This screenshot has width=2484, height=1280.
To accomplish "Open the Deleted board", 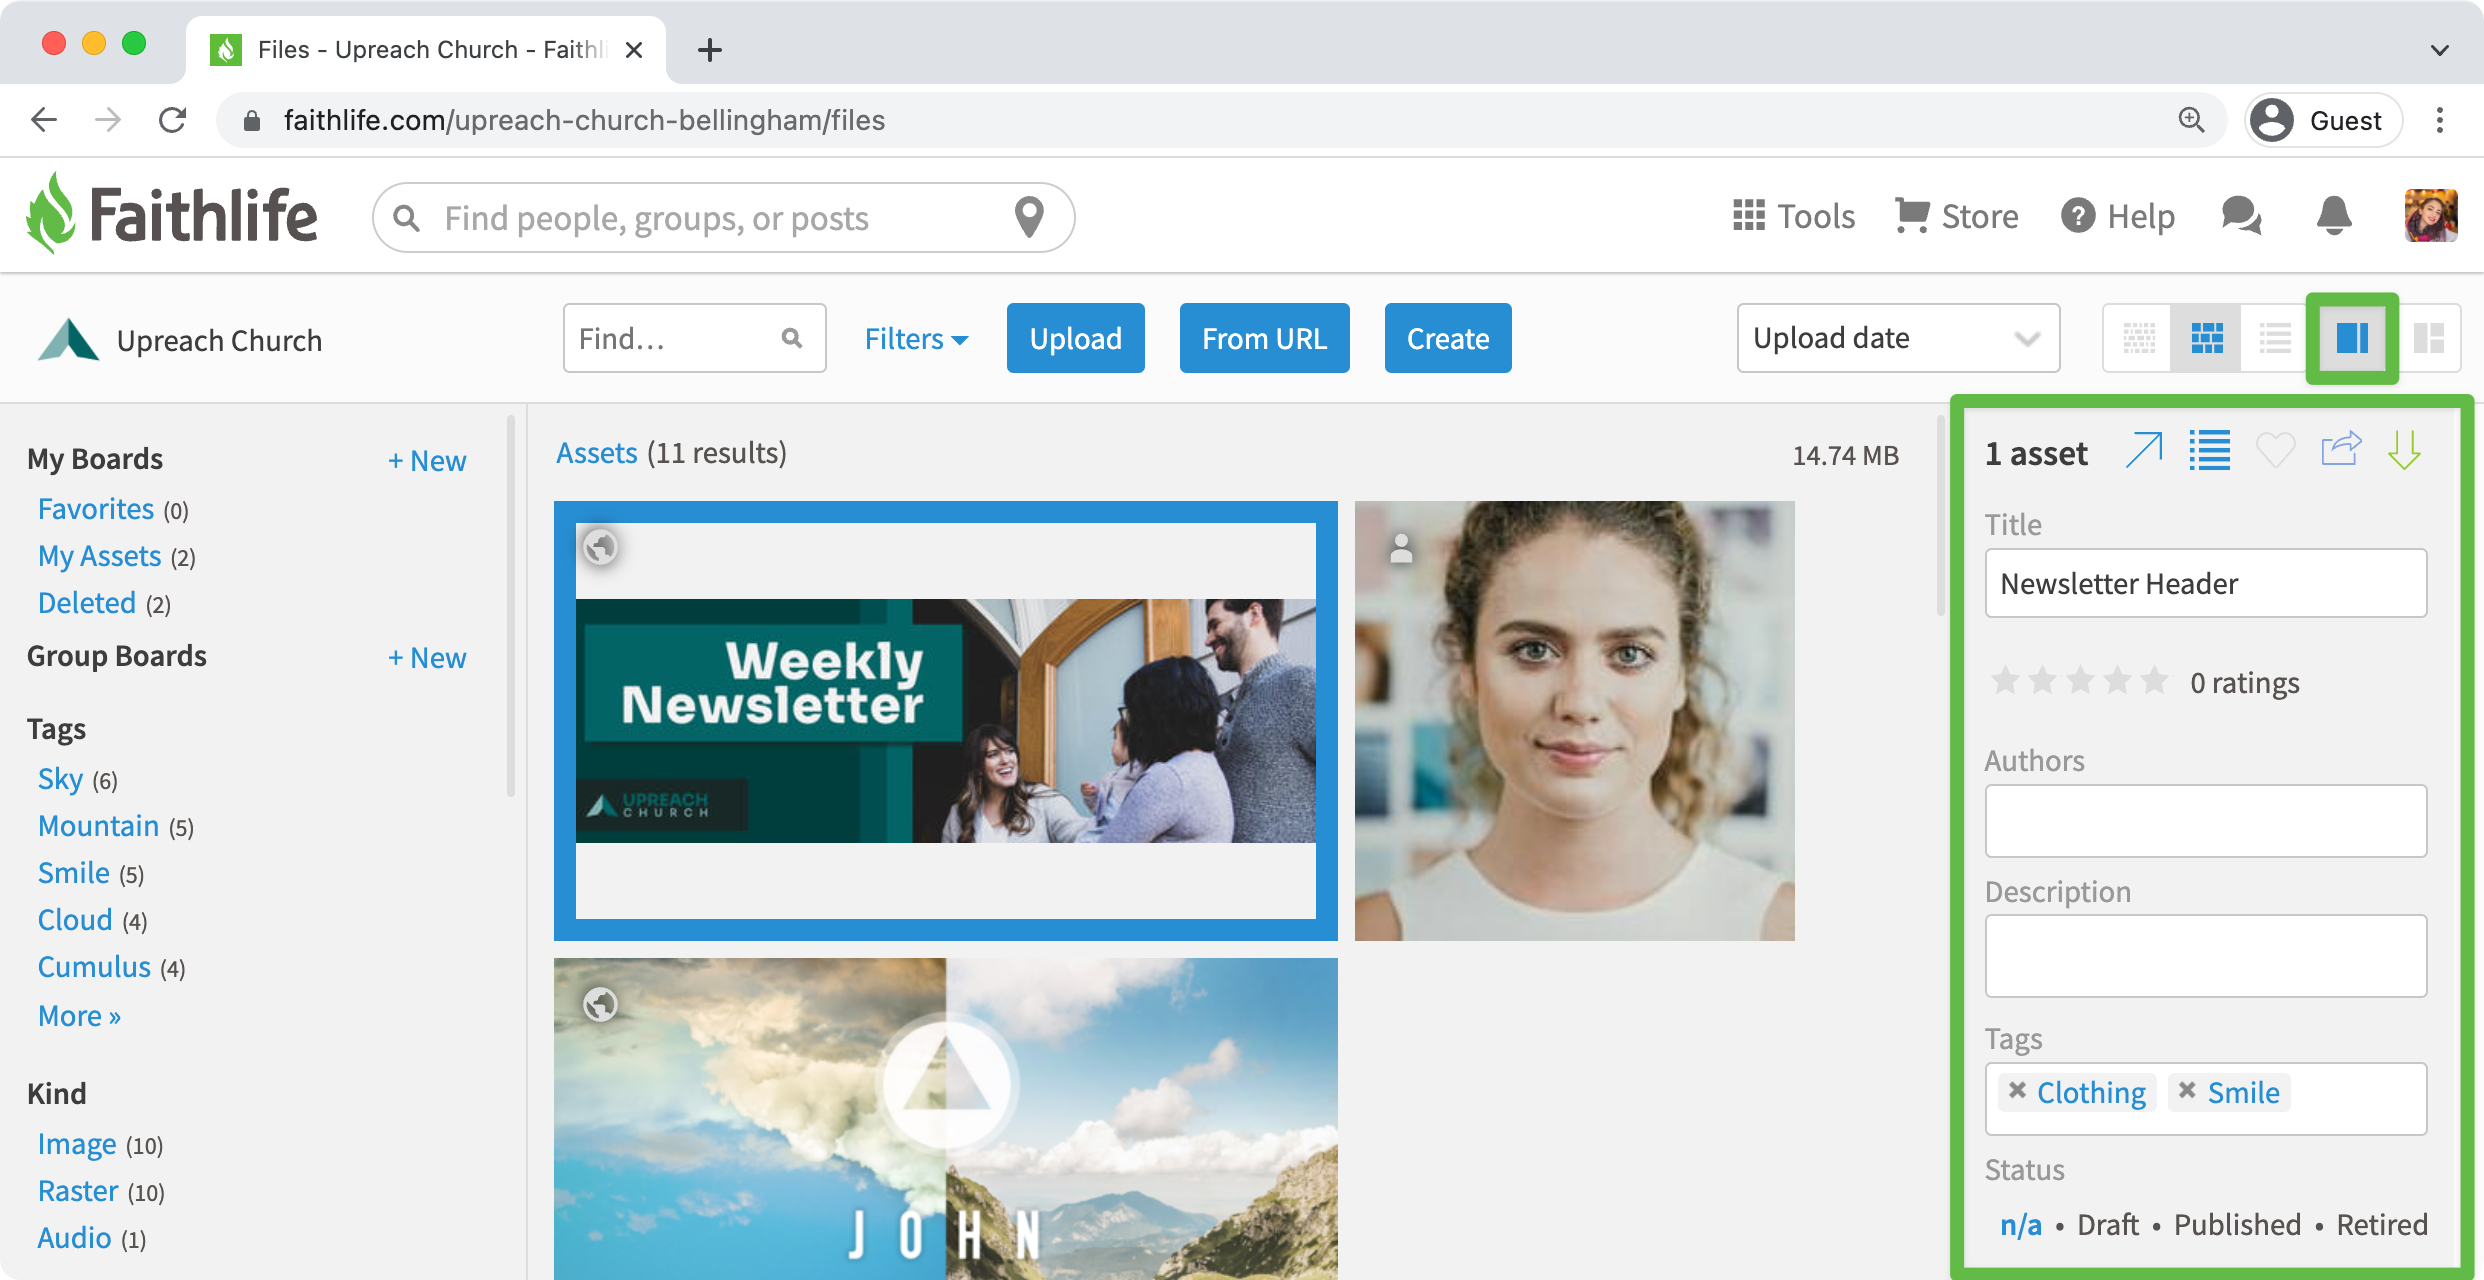I will 87,603.
